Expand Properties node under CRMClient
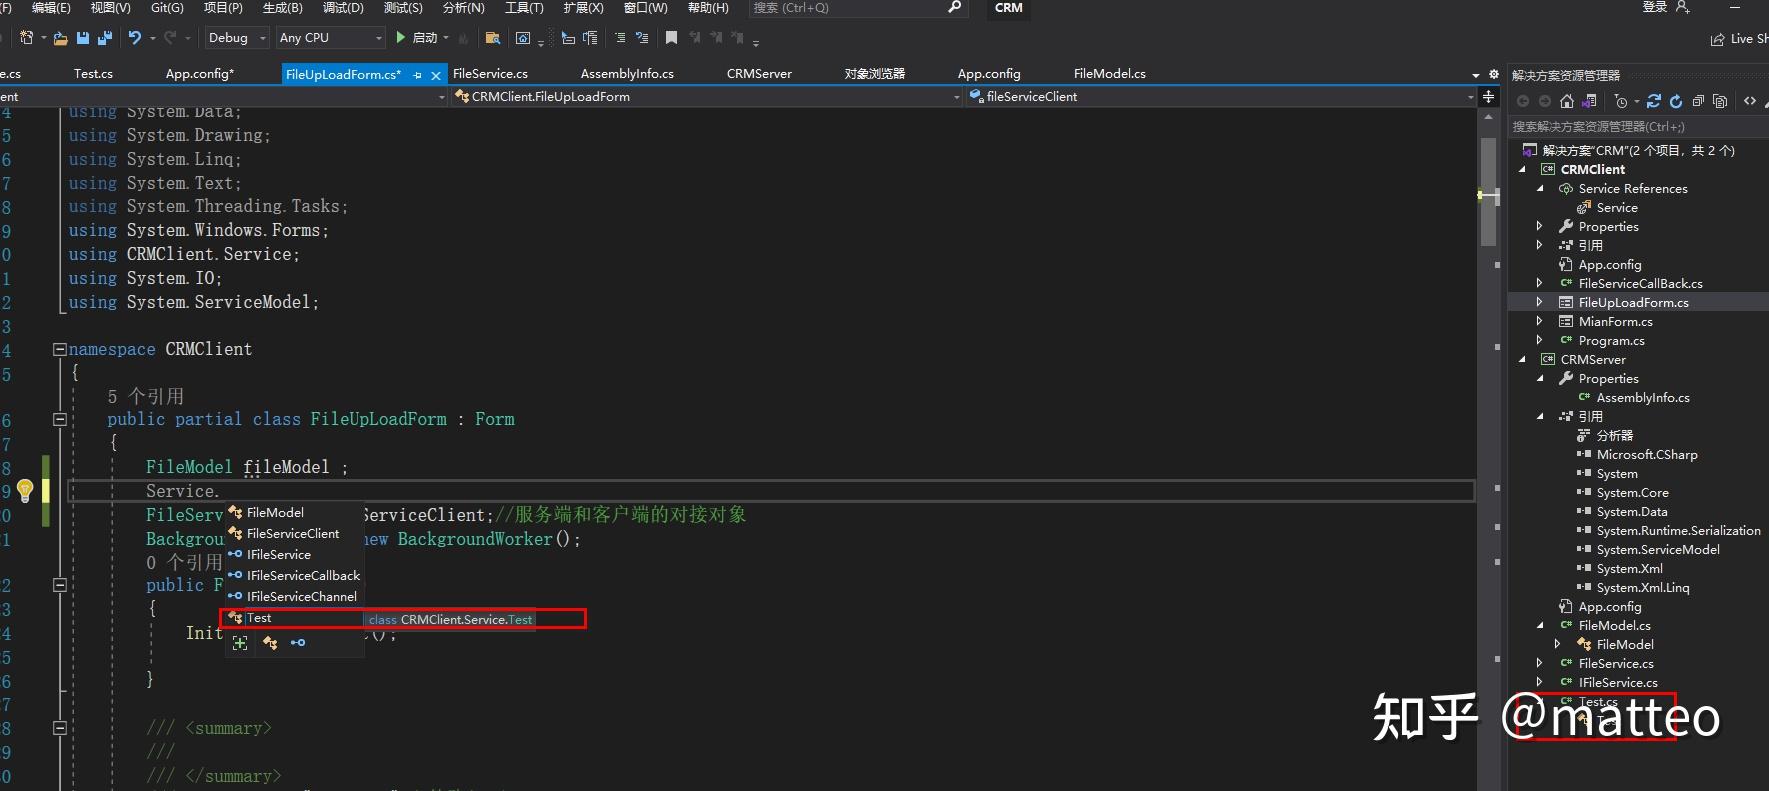The height and width of the screenshot is (791, 1769). pos(1540,227)
